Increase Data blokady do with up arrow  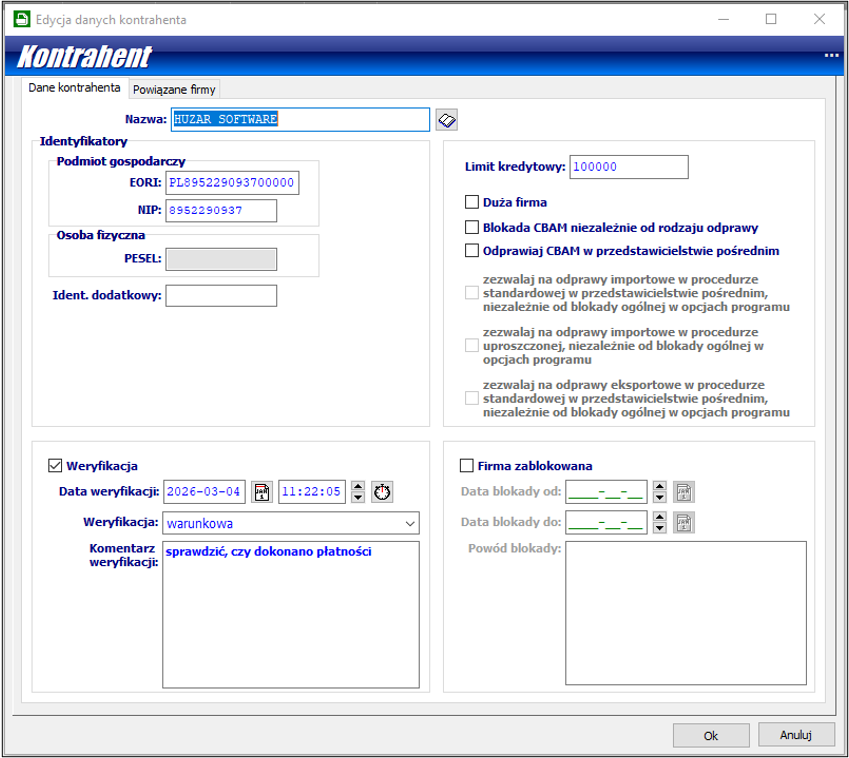(x=659, y=518)
